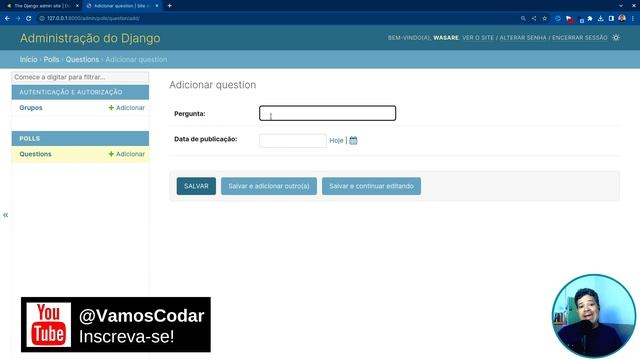Click ENCERRAR SESSÃO to log out
The height and width of the screenshot is (360, 640).
580,38
